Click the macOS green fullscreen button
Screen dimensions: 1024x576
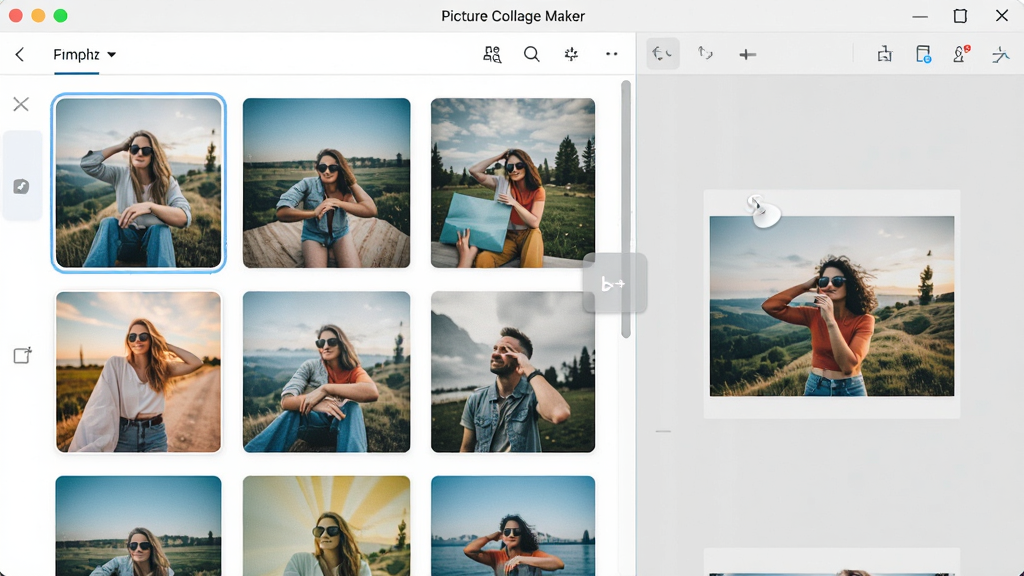coord(60,16)
